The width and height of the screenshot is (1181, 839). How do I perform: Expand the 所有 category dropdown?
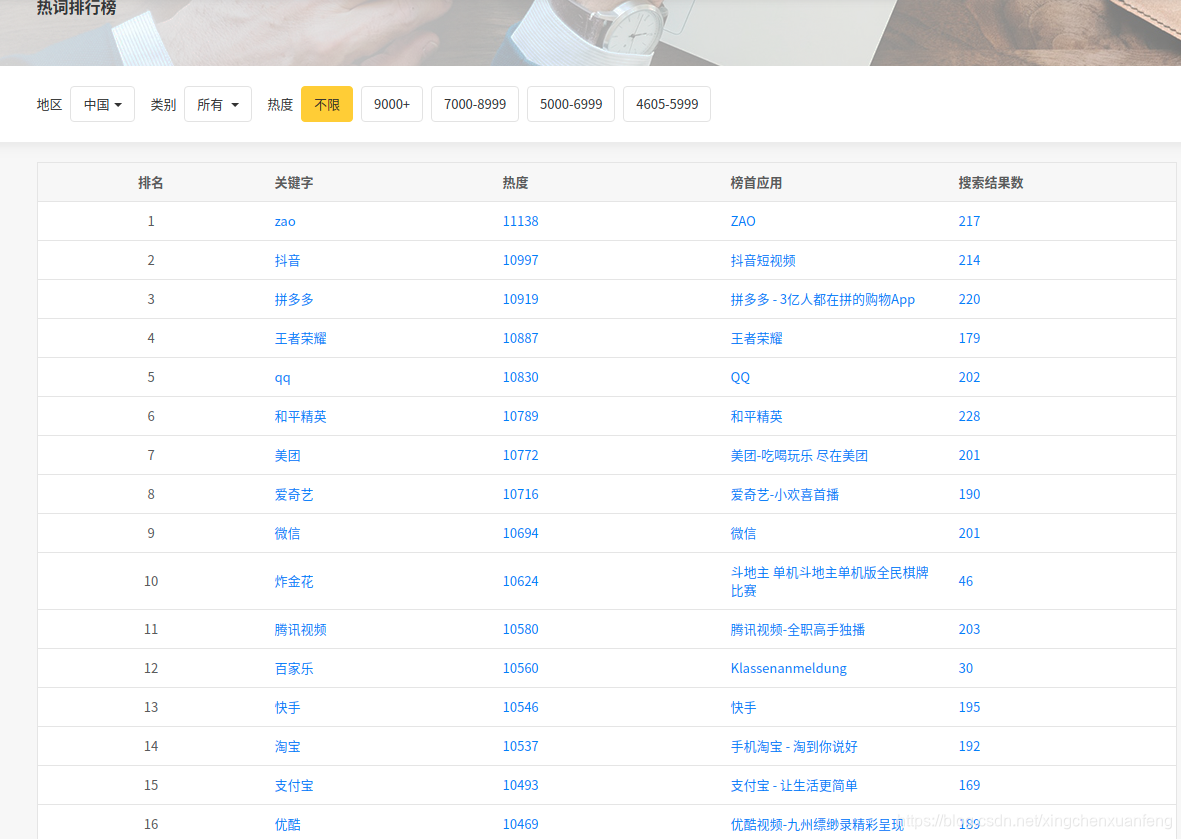tap(217, 104)
